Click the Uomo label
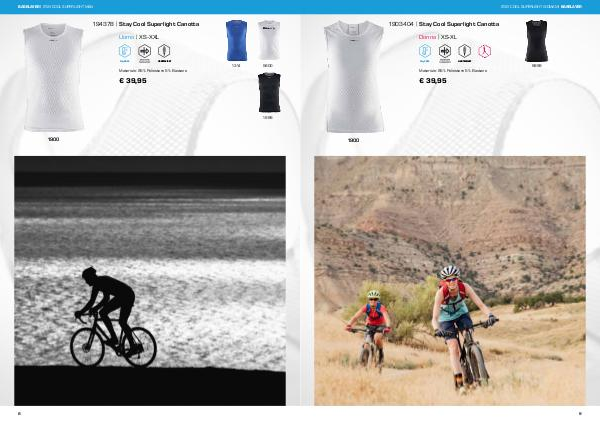This screenshot has height=424, width=600. (126, 37)
